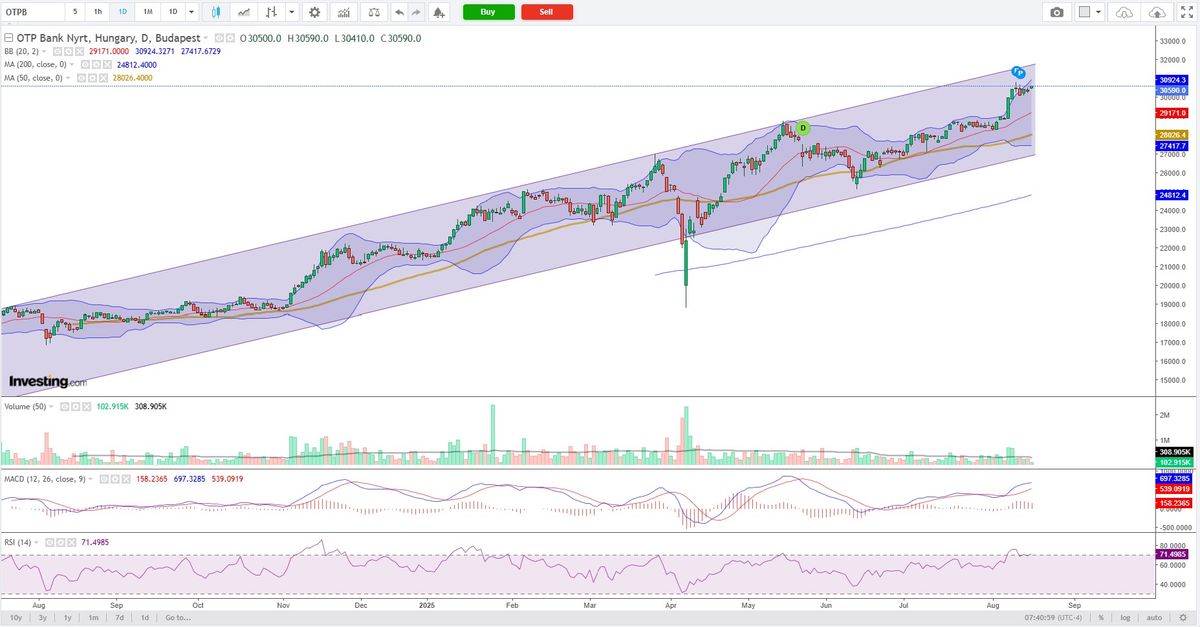The height and width of the screenshot is (627, 1200).
Task: Hide the MA (200, close, 0) indicator
Action: pyautogui.click(x=84, y=64)
